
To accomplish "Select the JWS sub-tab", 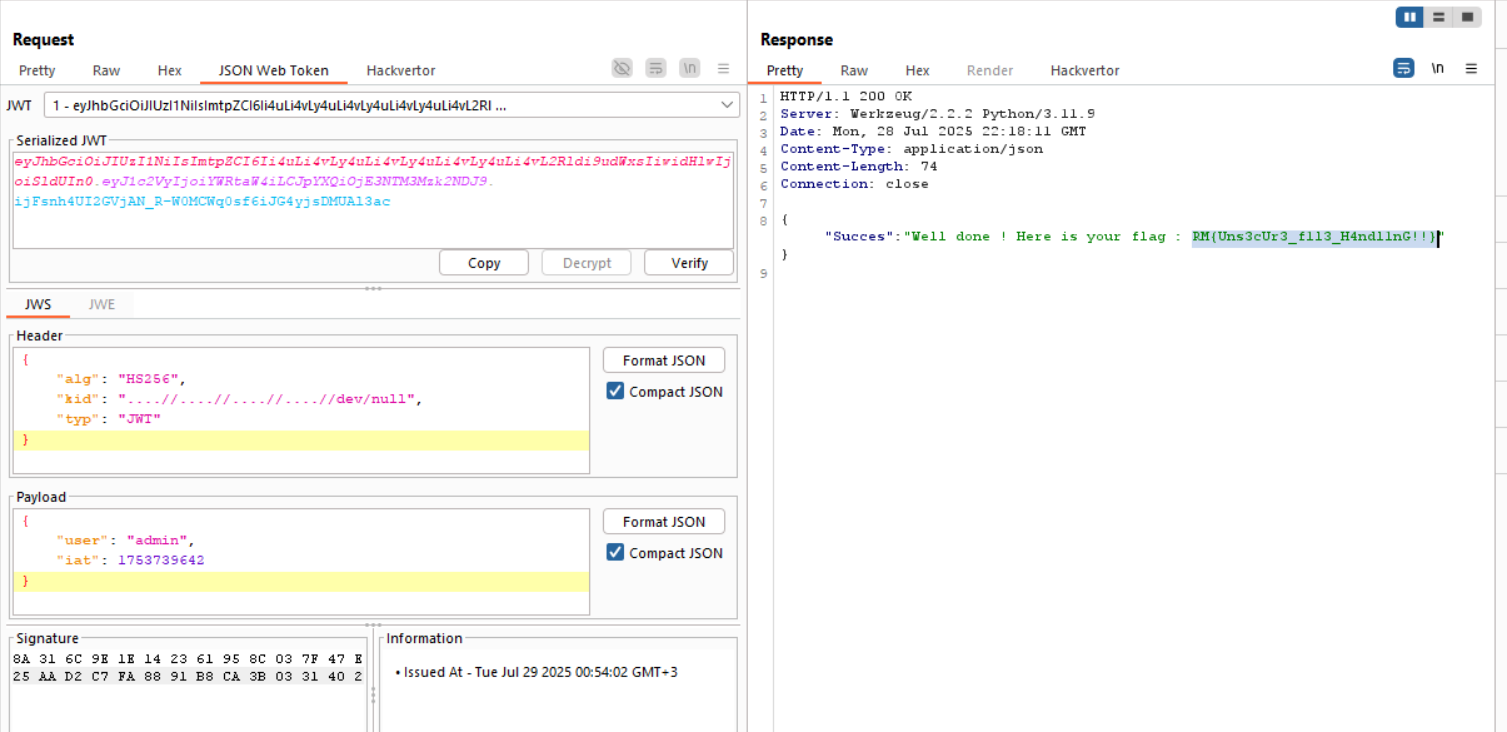I will pos(38,304).
